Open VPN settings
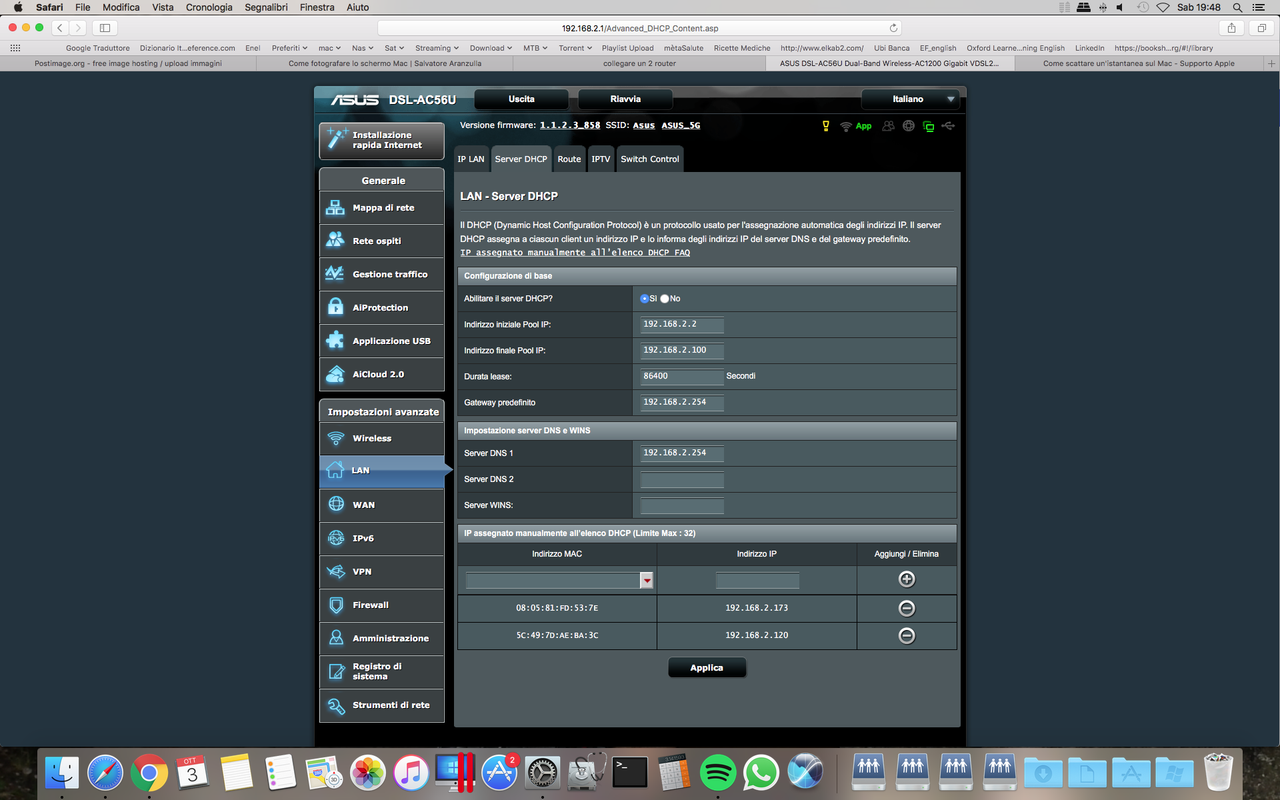Screen dimensions: 1280x800 tap(381, 572)
